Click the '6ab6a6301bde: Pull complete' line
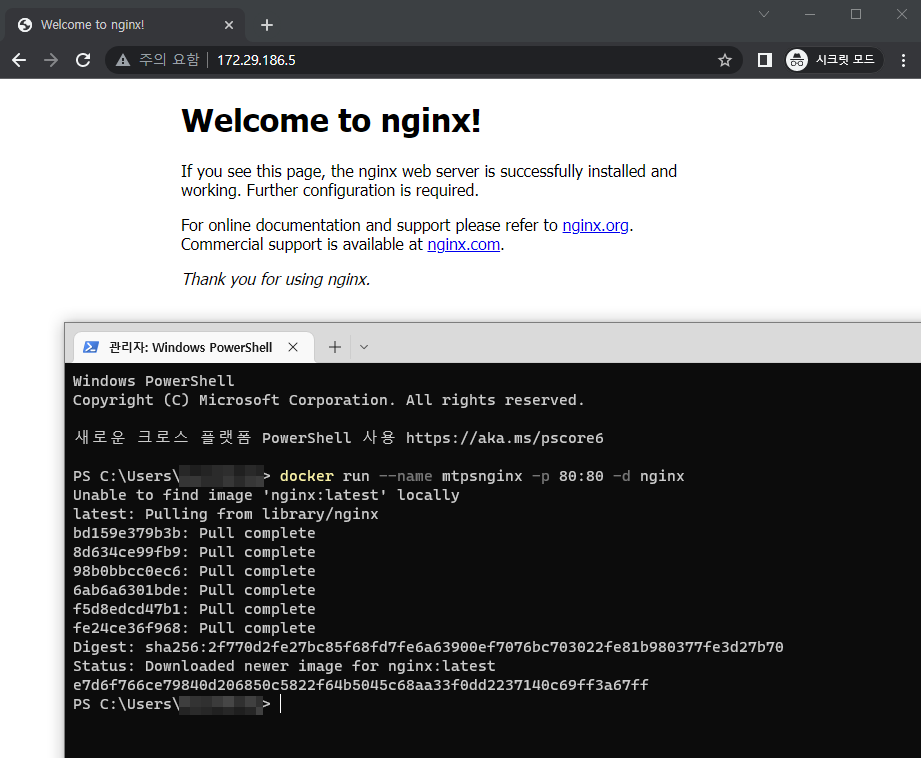 pos(194,590)
